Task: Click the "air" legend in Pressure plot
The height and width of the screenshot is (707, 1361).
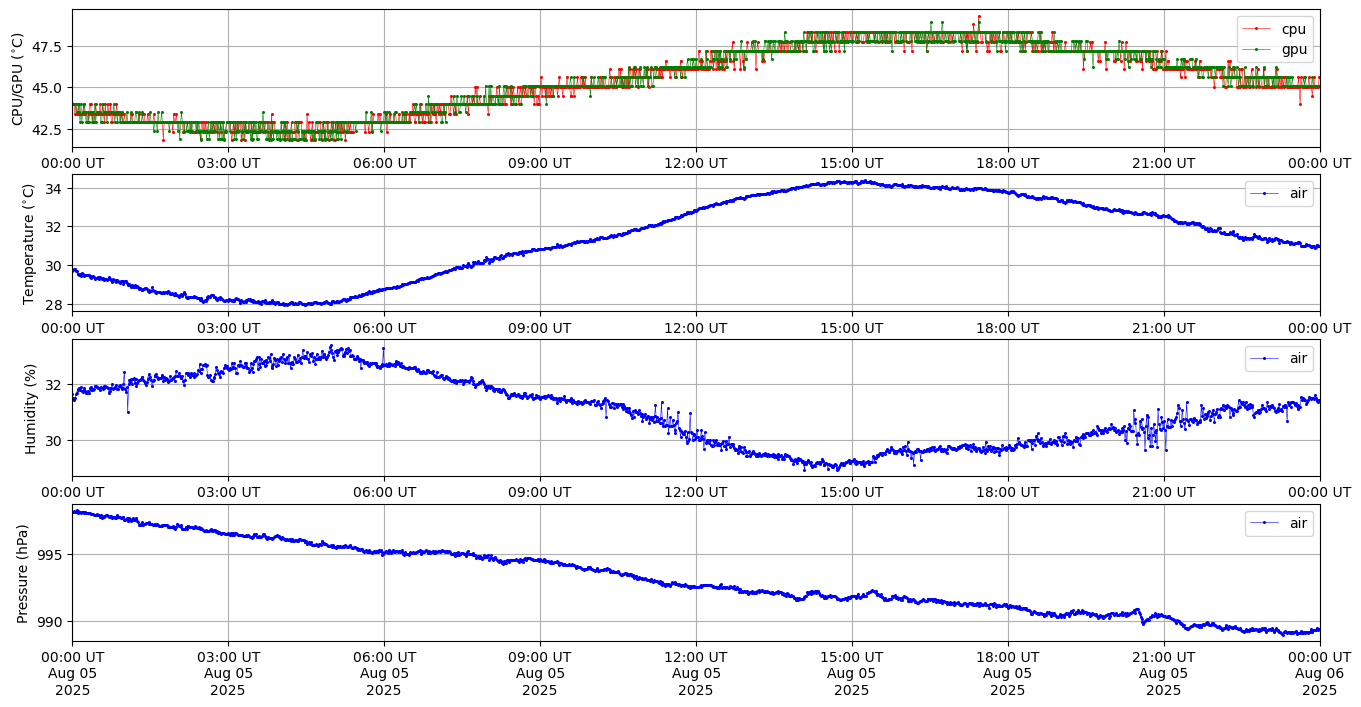Action: tap(1279, 522)
